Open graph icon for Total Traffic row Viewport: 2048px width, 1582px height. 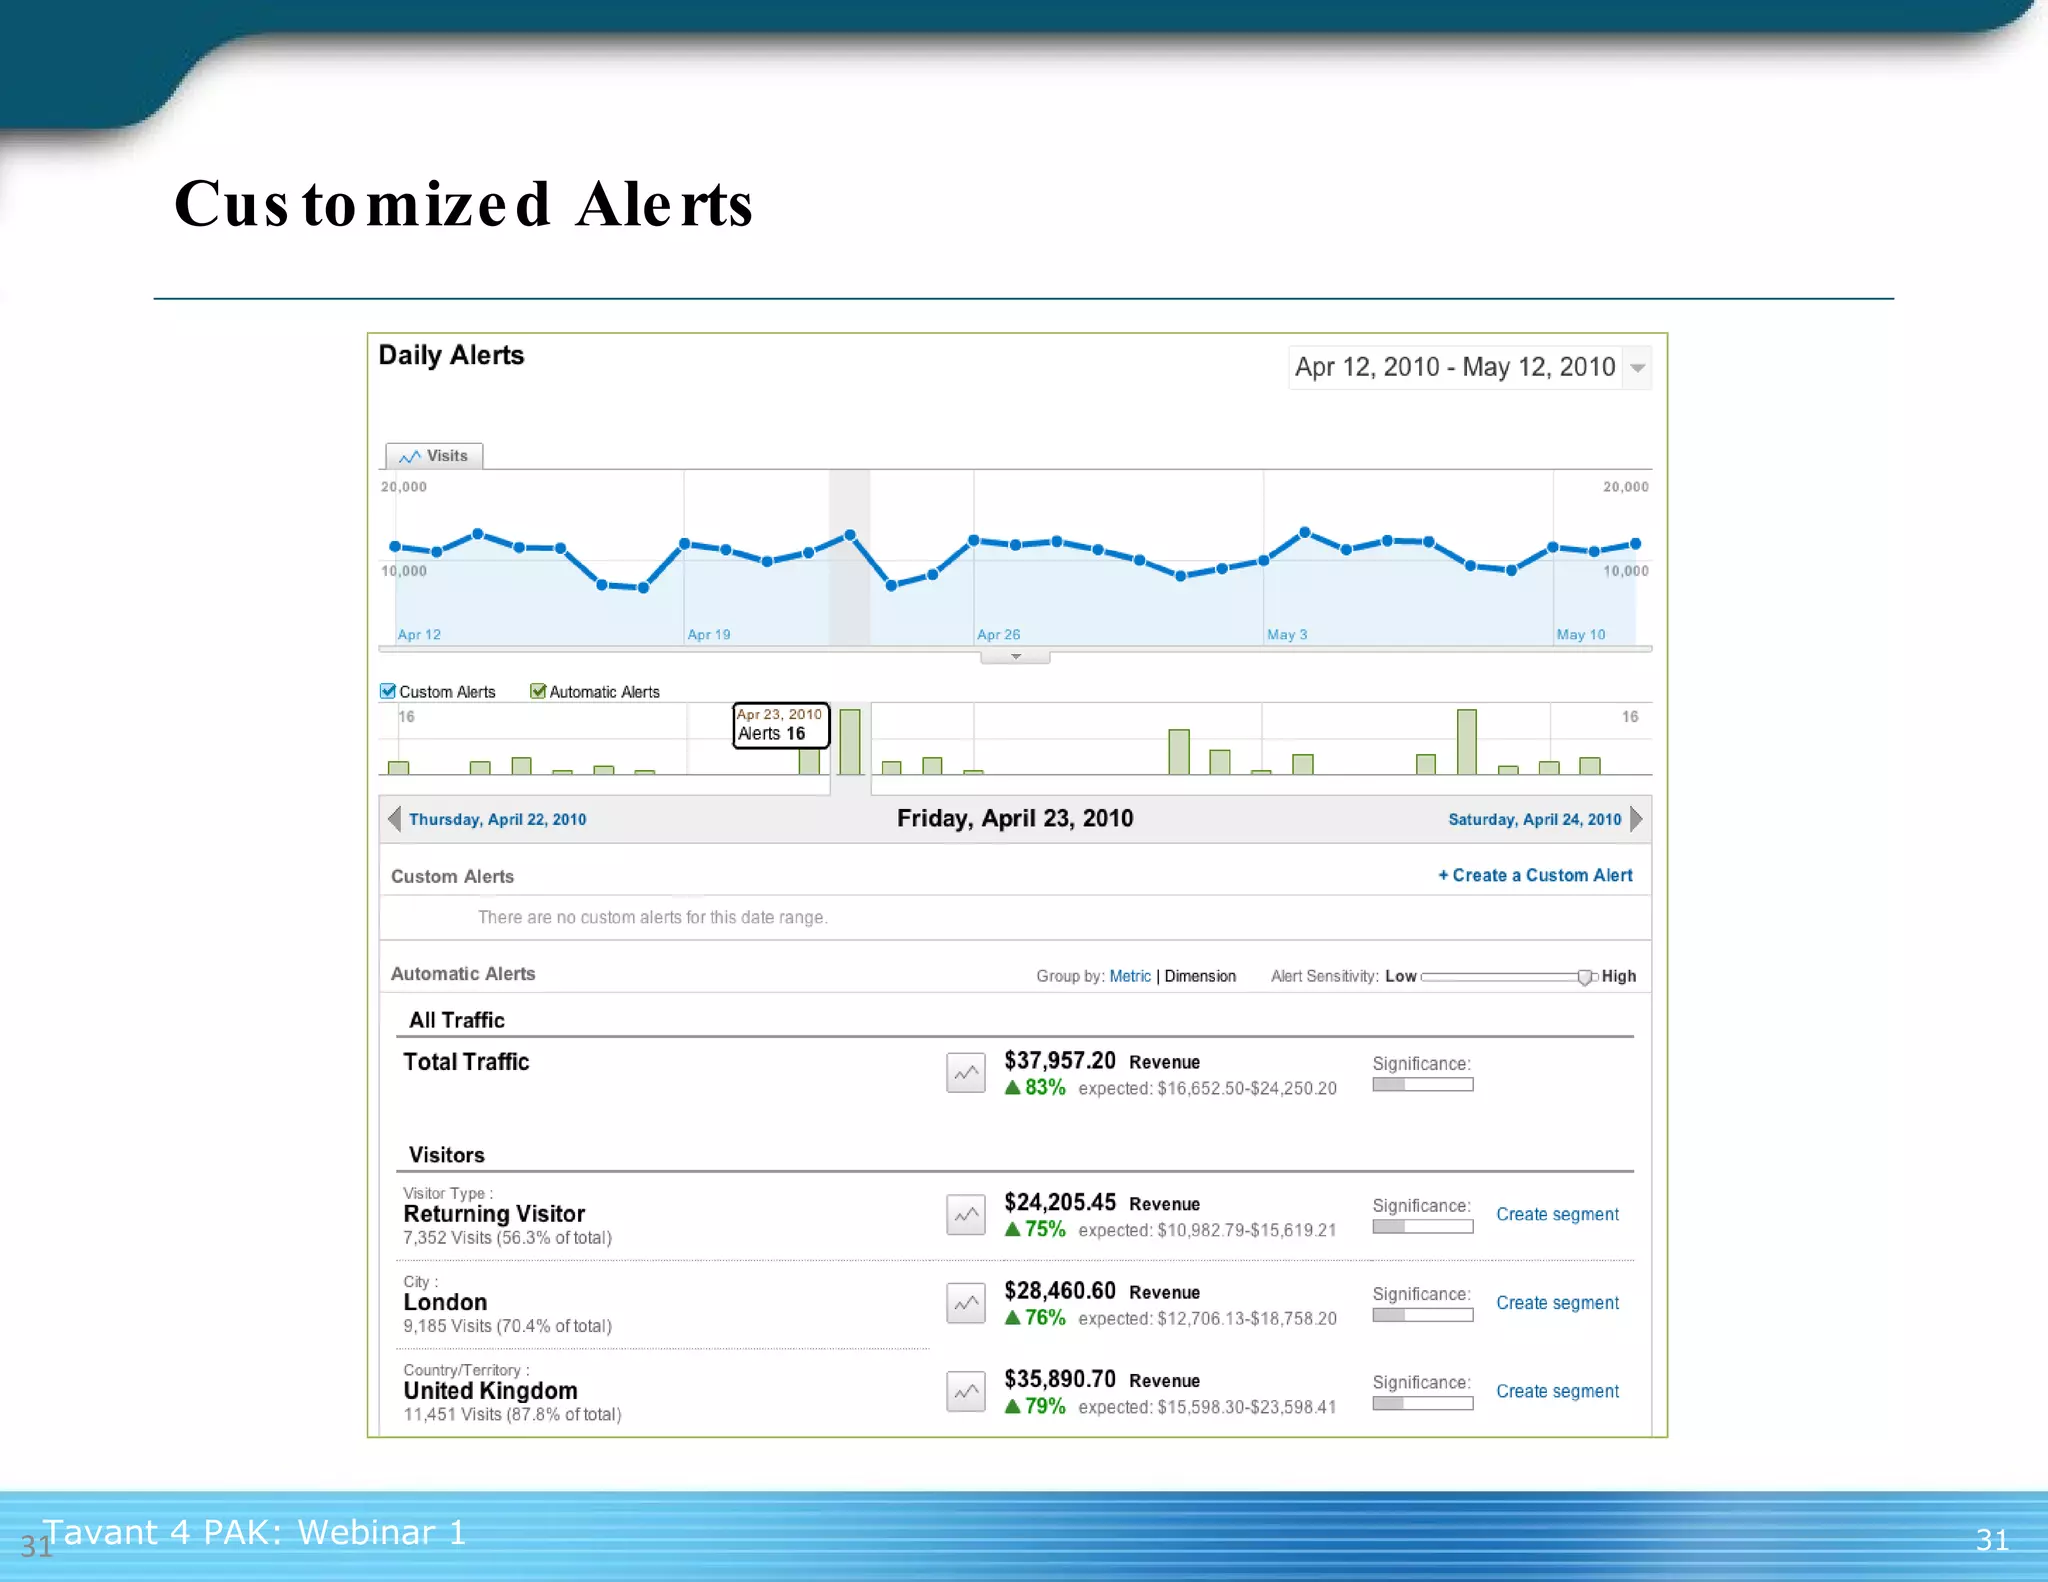point(965,1073)
